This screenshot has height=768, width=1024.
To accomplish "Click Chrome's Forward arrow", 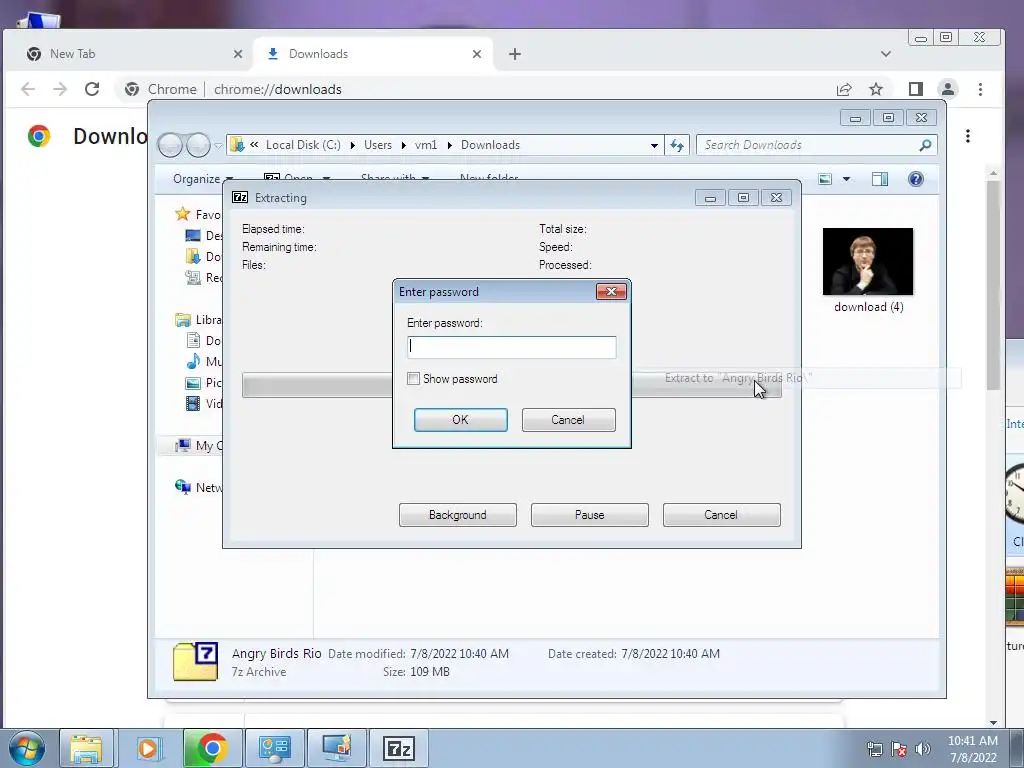I will pyautogui.click(x=60, y=89).
